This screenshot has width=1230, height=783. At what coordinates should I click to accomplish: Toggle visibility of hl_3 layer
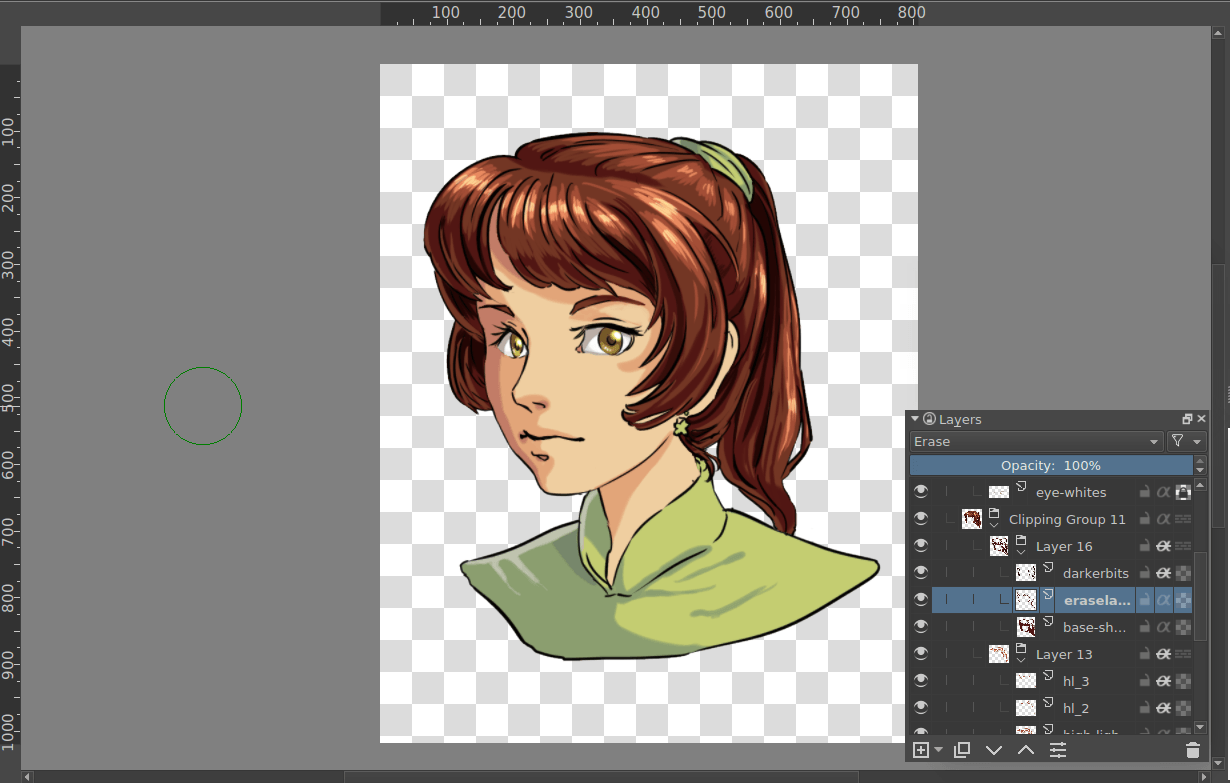921,681
